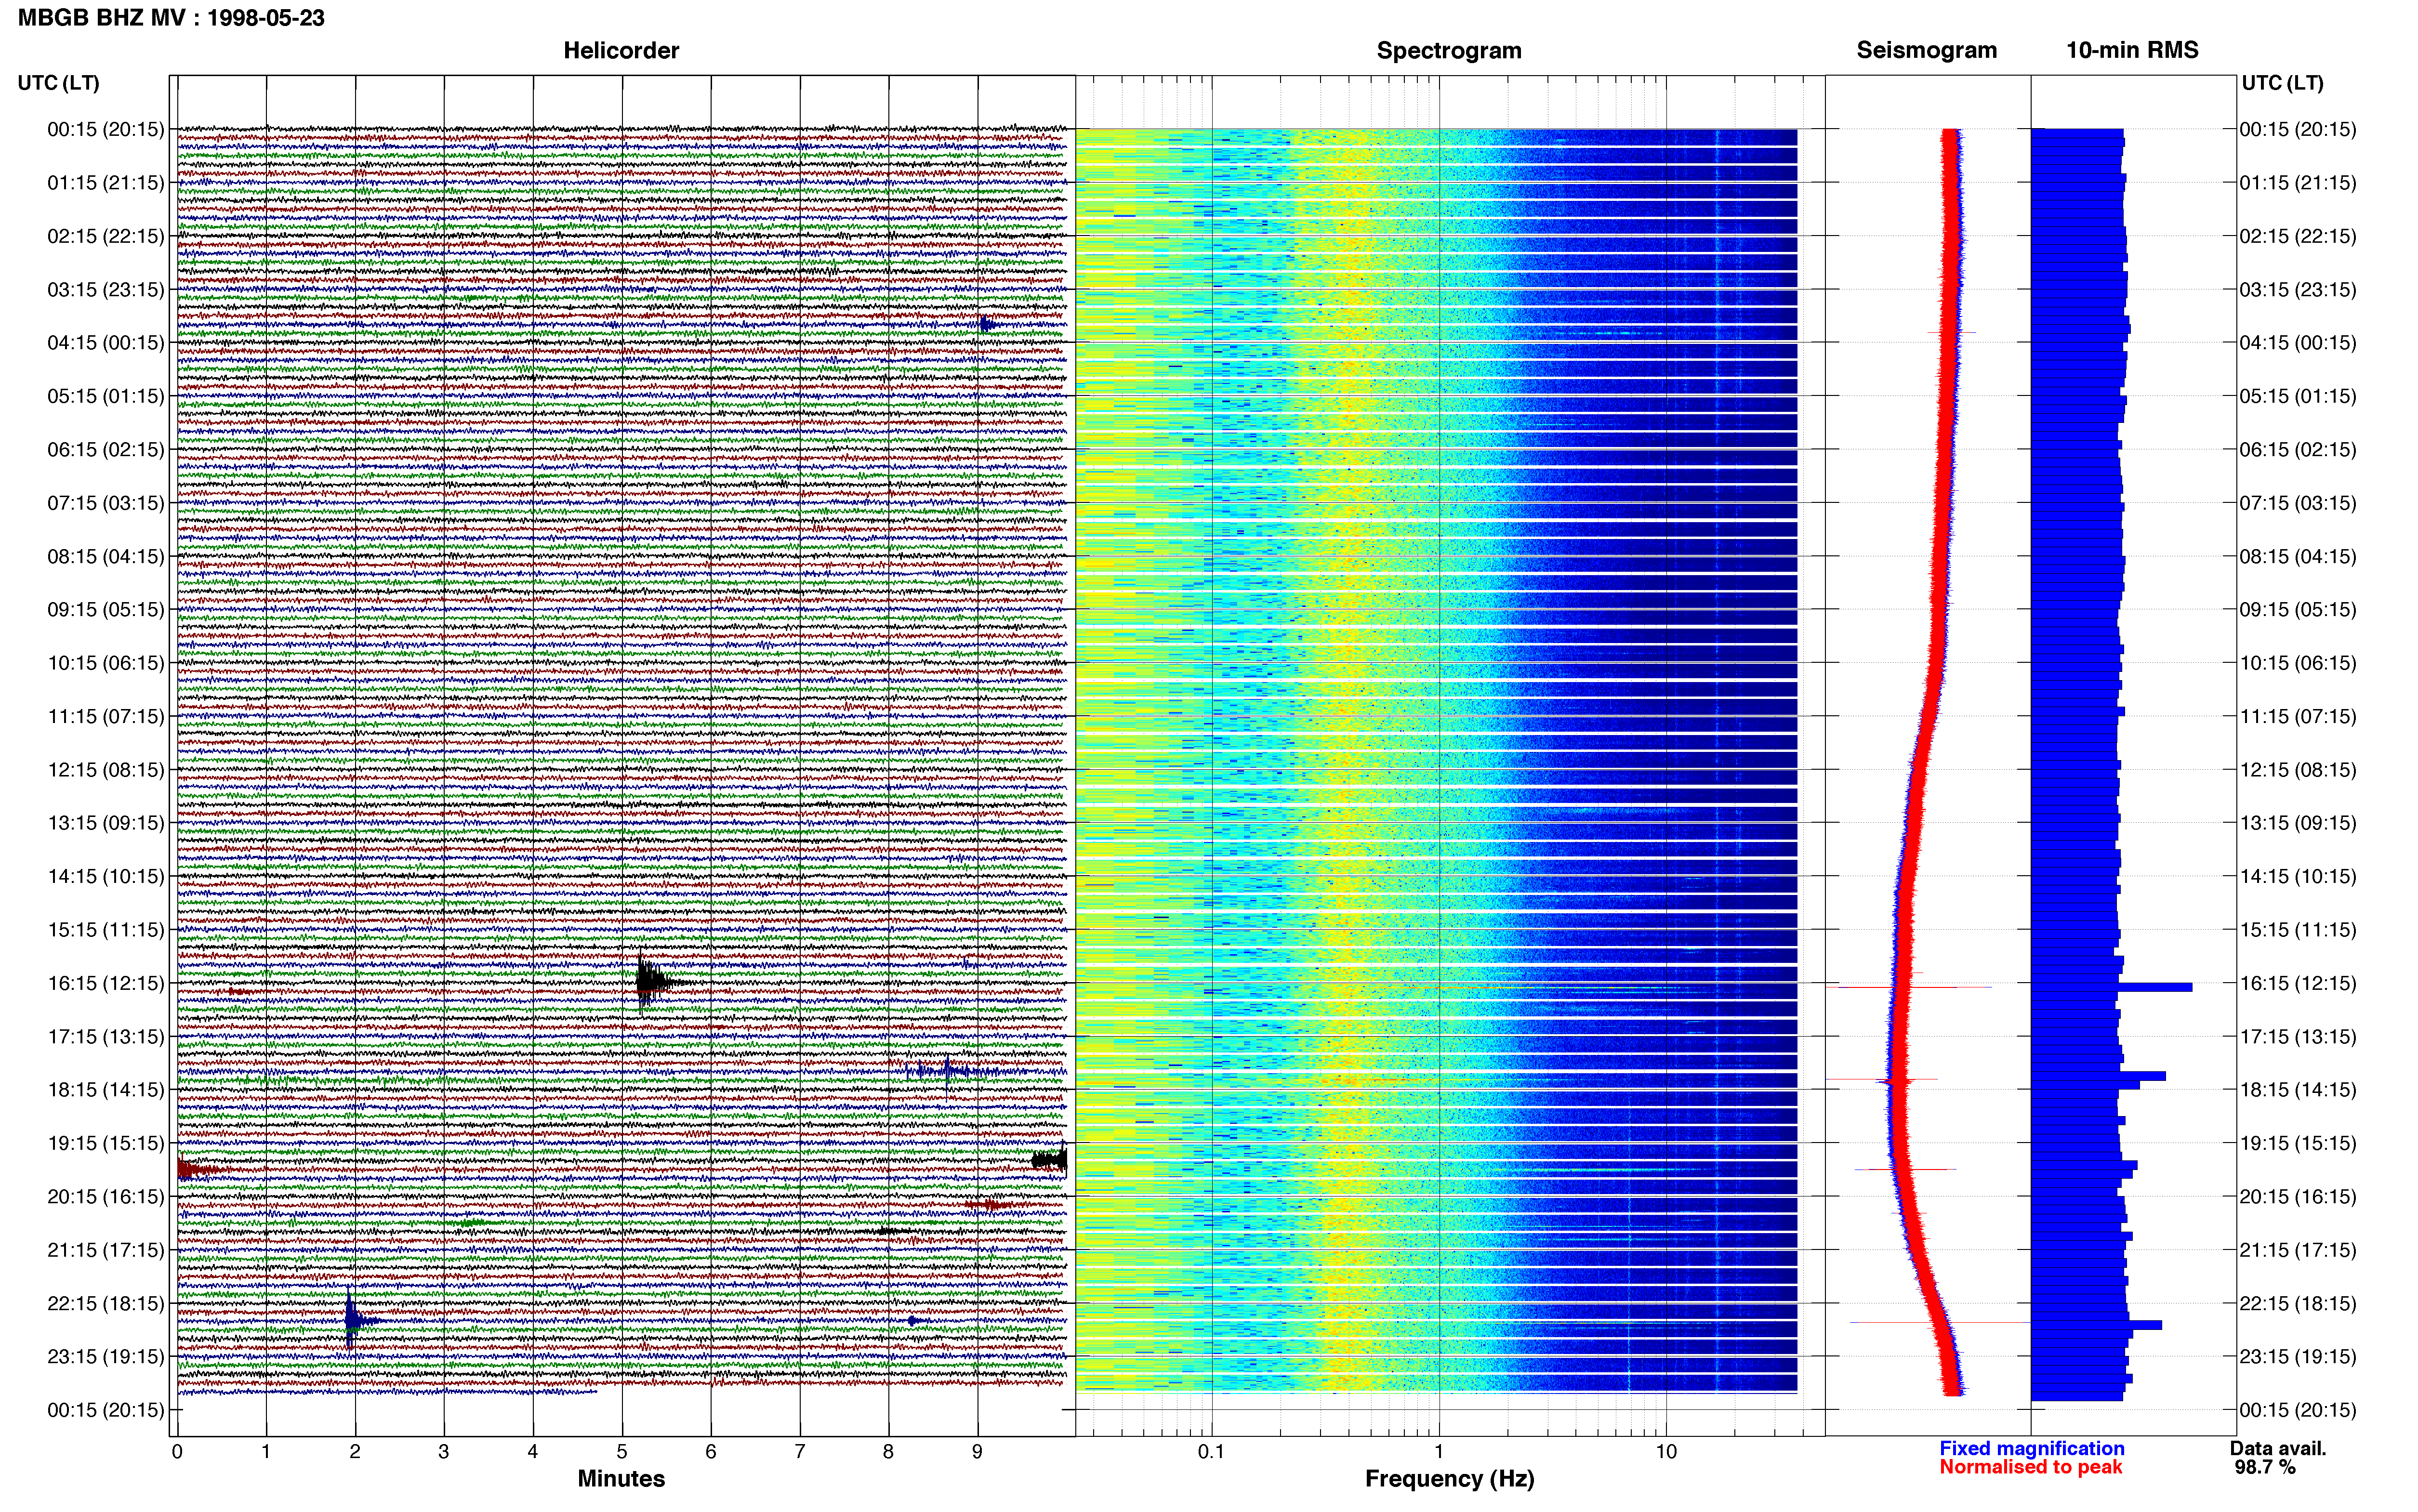Viewport: 2418px width, 1512px height.
Task: Select the 'Minutes' axis title
Action: [x=621, y=1479]
